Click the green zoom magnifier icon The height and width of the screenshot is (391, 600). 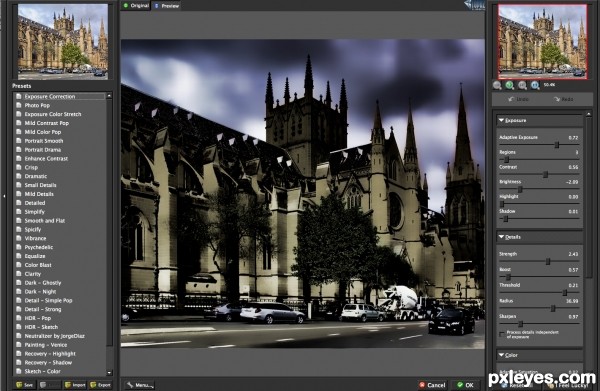tap(510, 85)
